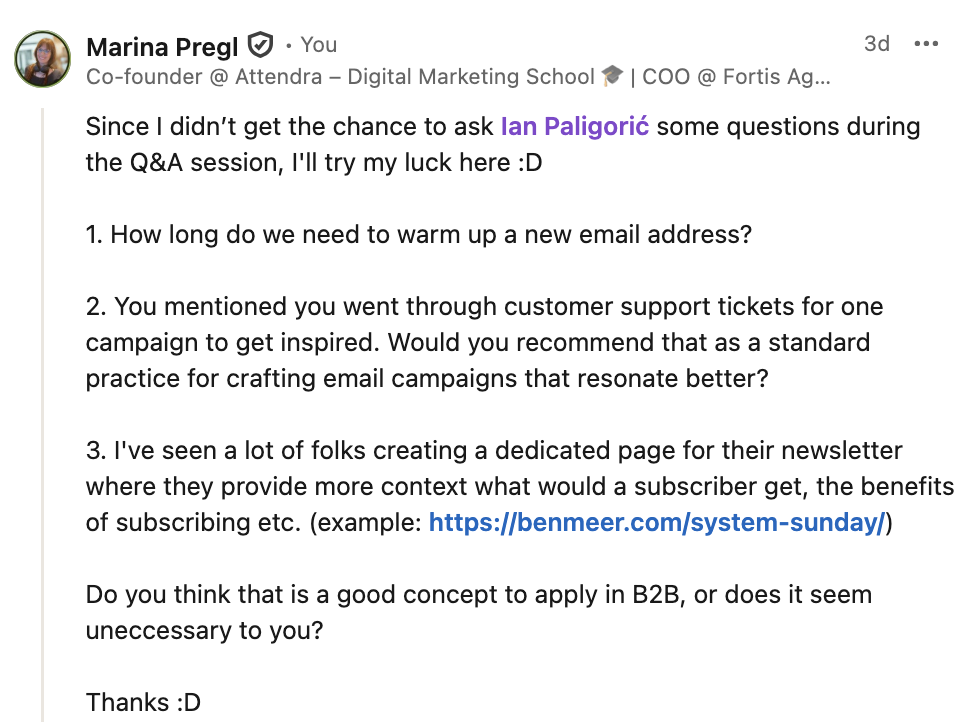Screen dimensions: 974x722
Task: Click the truncated COO @ Fortis Ag… text
Action: [735, 77]
